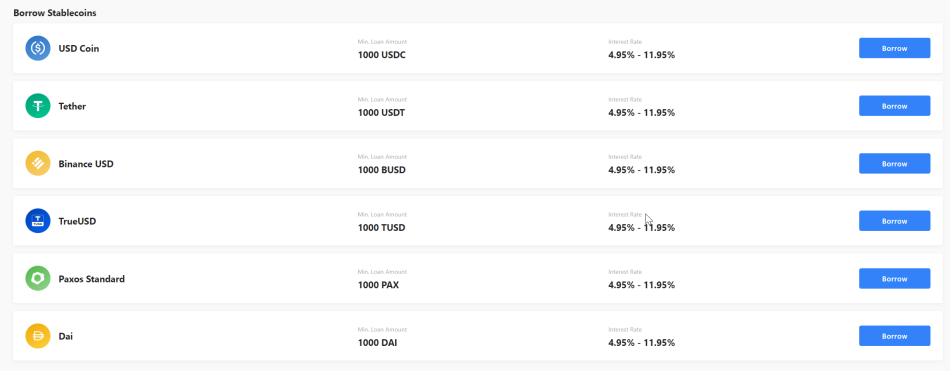The image size is (950, 371).
Task: Select the USD Coin name label
Action: click(79, 48)
